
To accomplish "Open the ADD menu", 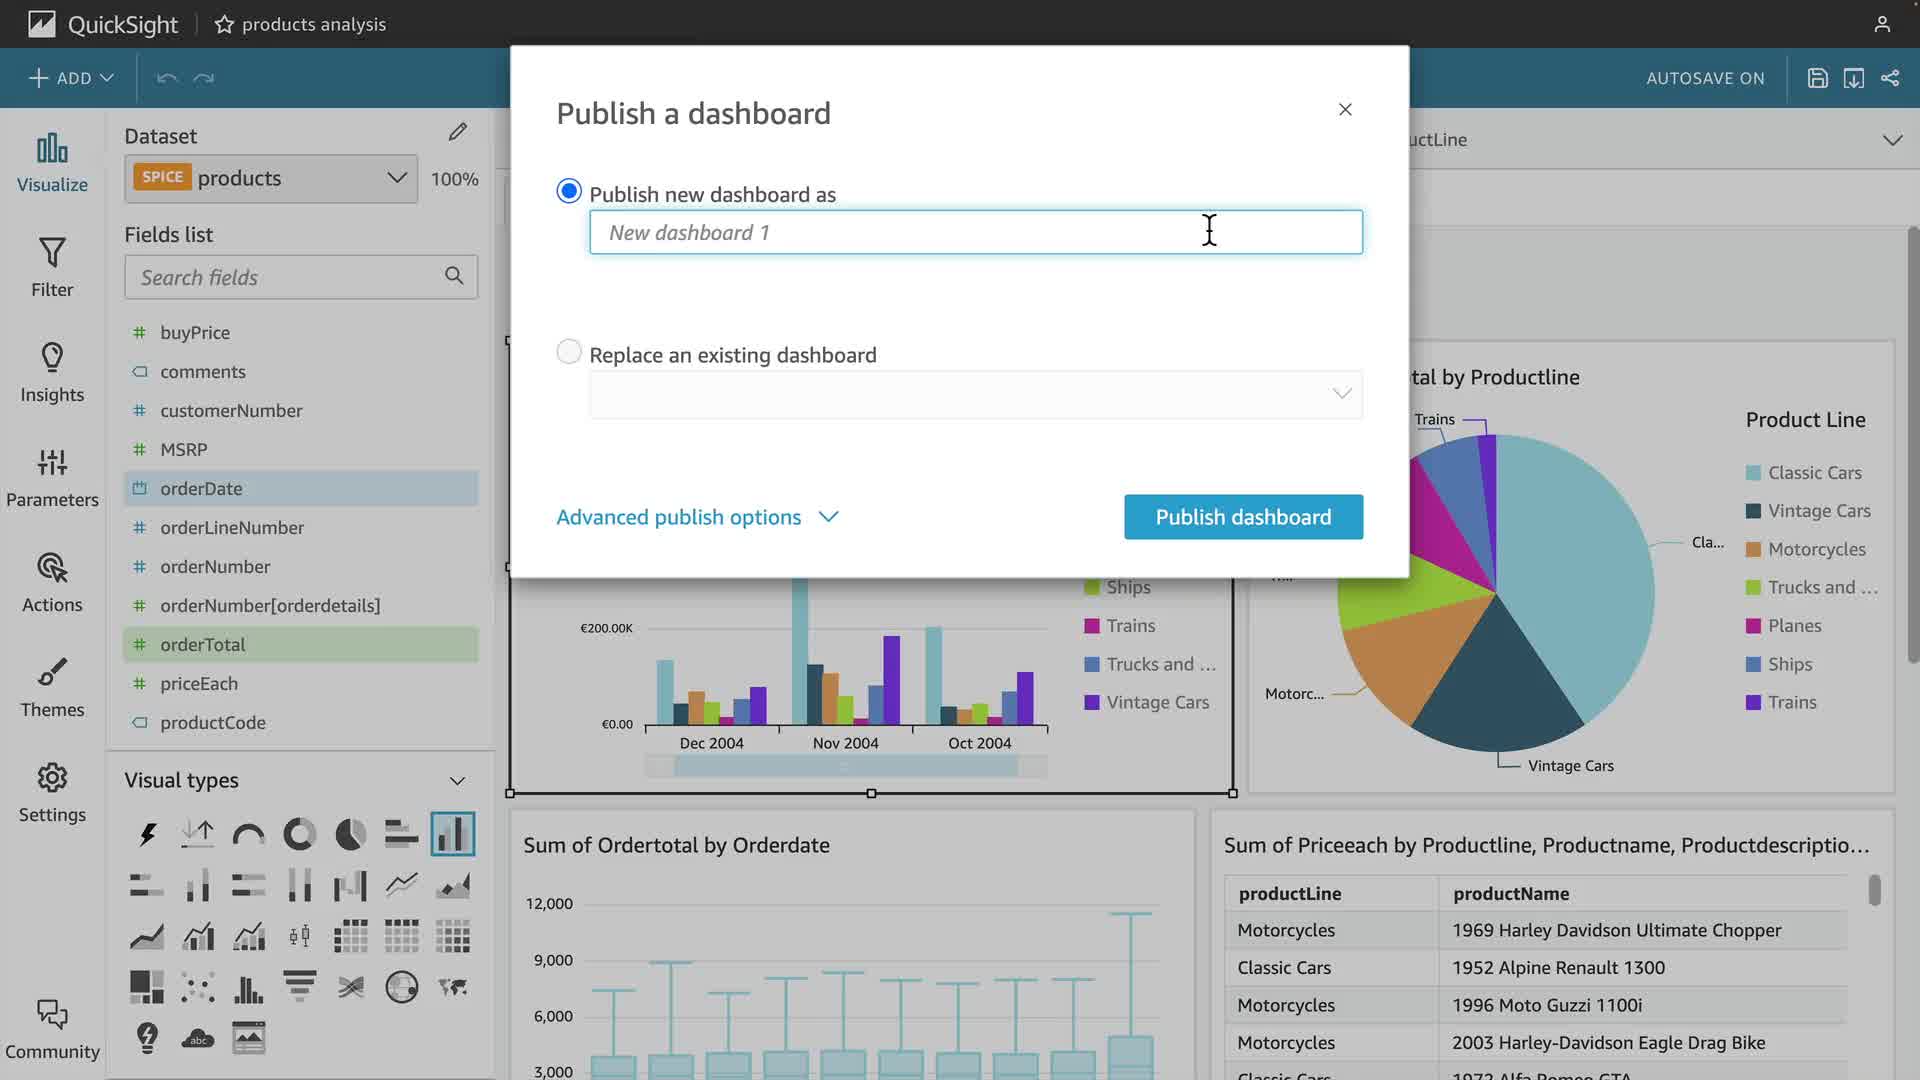I will [71, 78].
